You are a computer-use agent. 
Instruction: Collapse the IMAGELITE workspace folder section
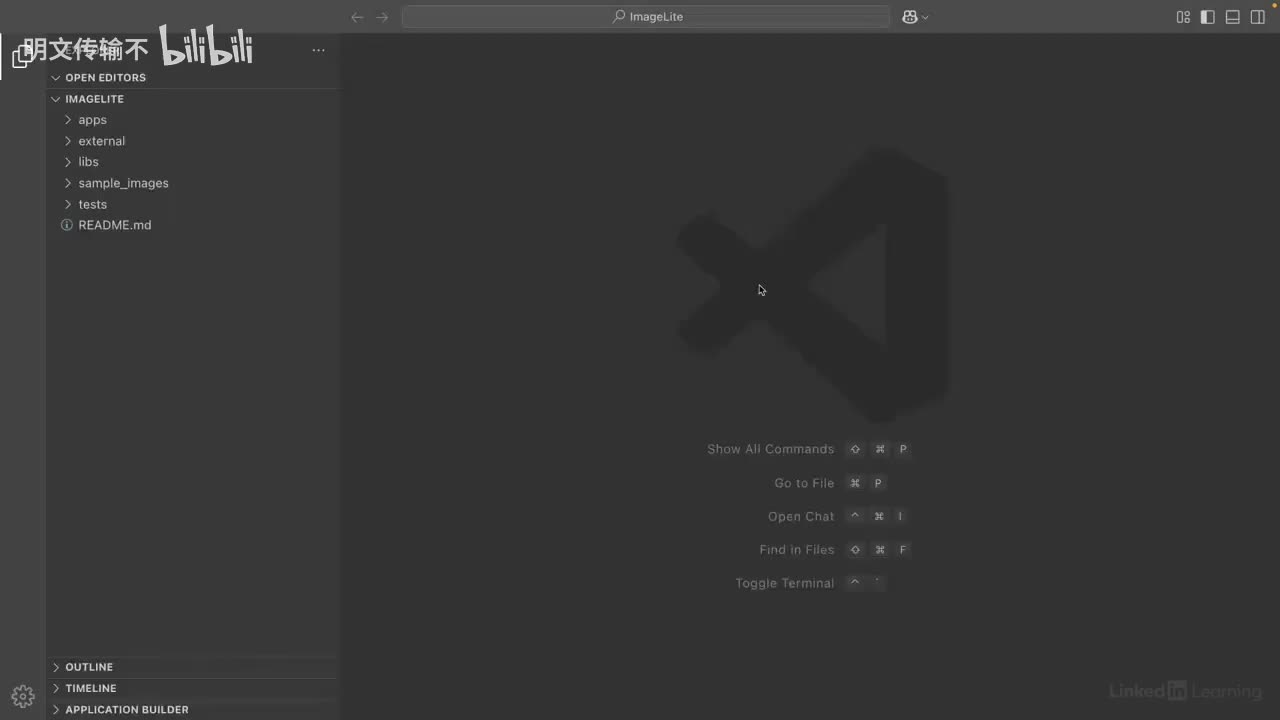(192, 99)
